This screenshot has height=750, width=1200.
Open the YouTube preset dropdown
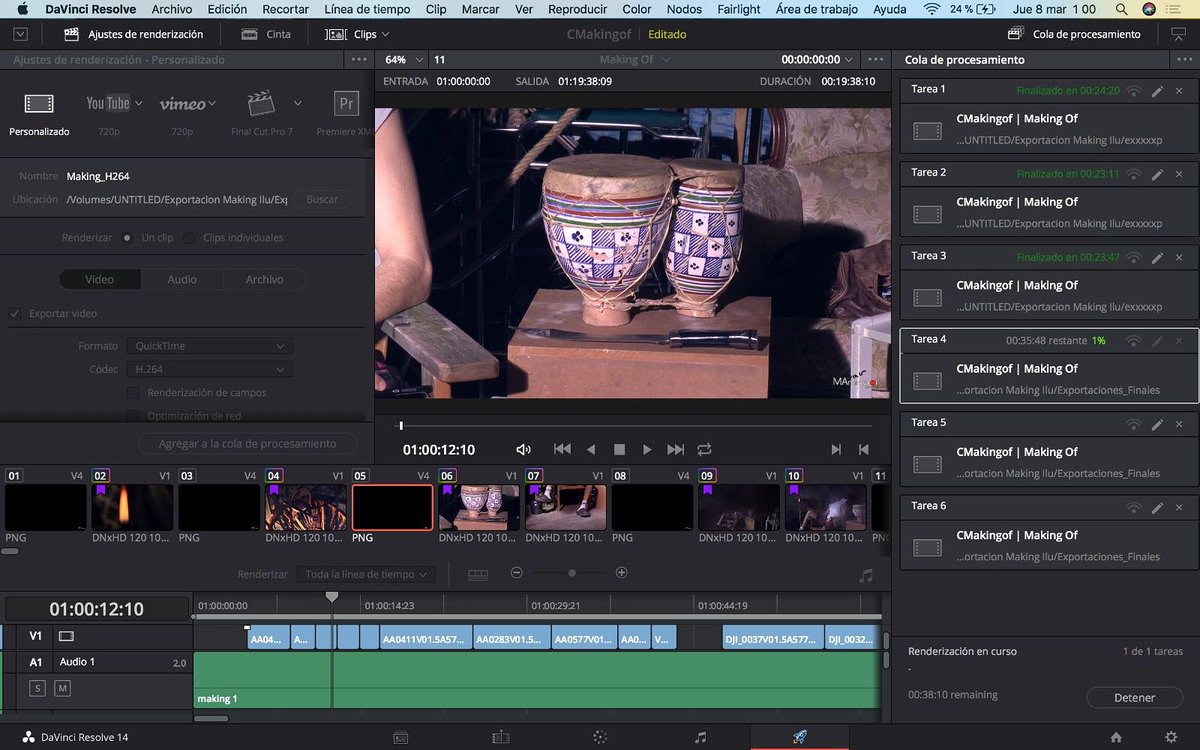coord(138,103)
